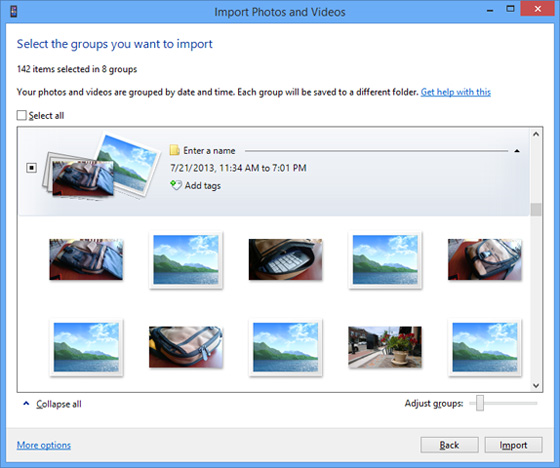Viewport: 560px width, 468px height.
Task: Open More options link
Action: point(44,445)
